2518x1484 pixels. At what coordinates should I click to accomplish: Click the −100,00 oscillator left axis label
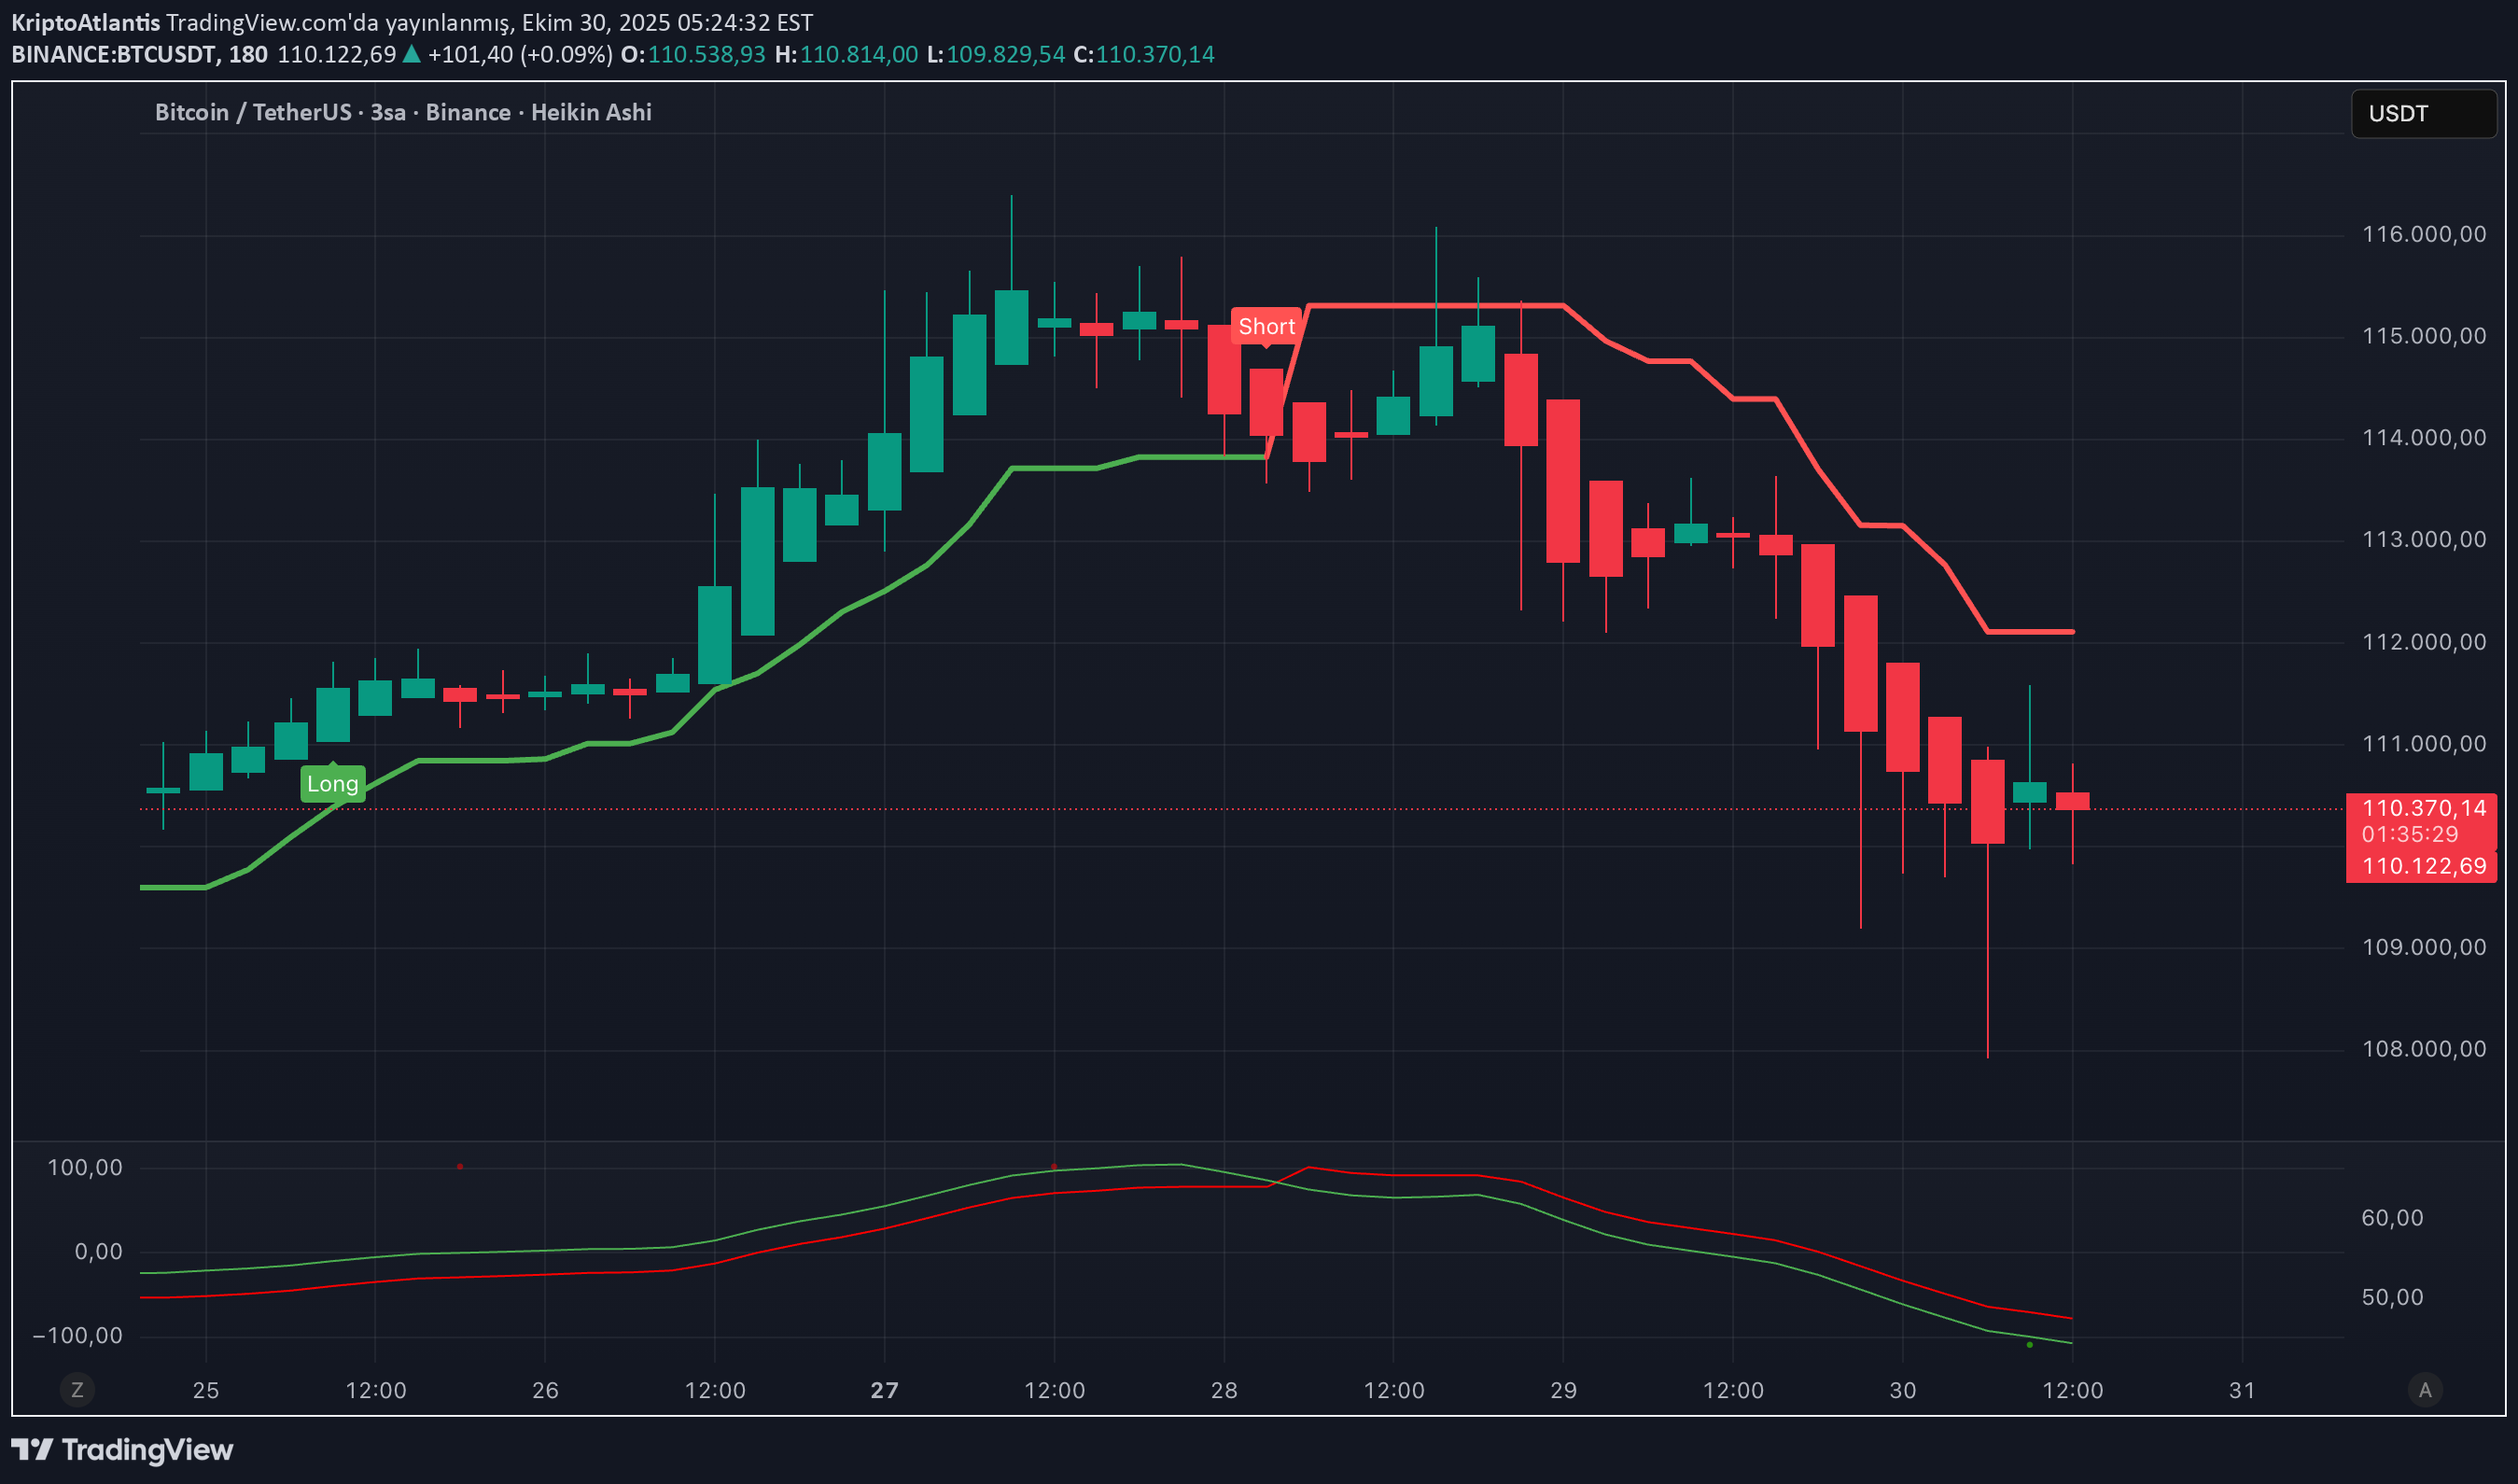coord(78,1335)
